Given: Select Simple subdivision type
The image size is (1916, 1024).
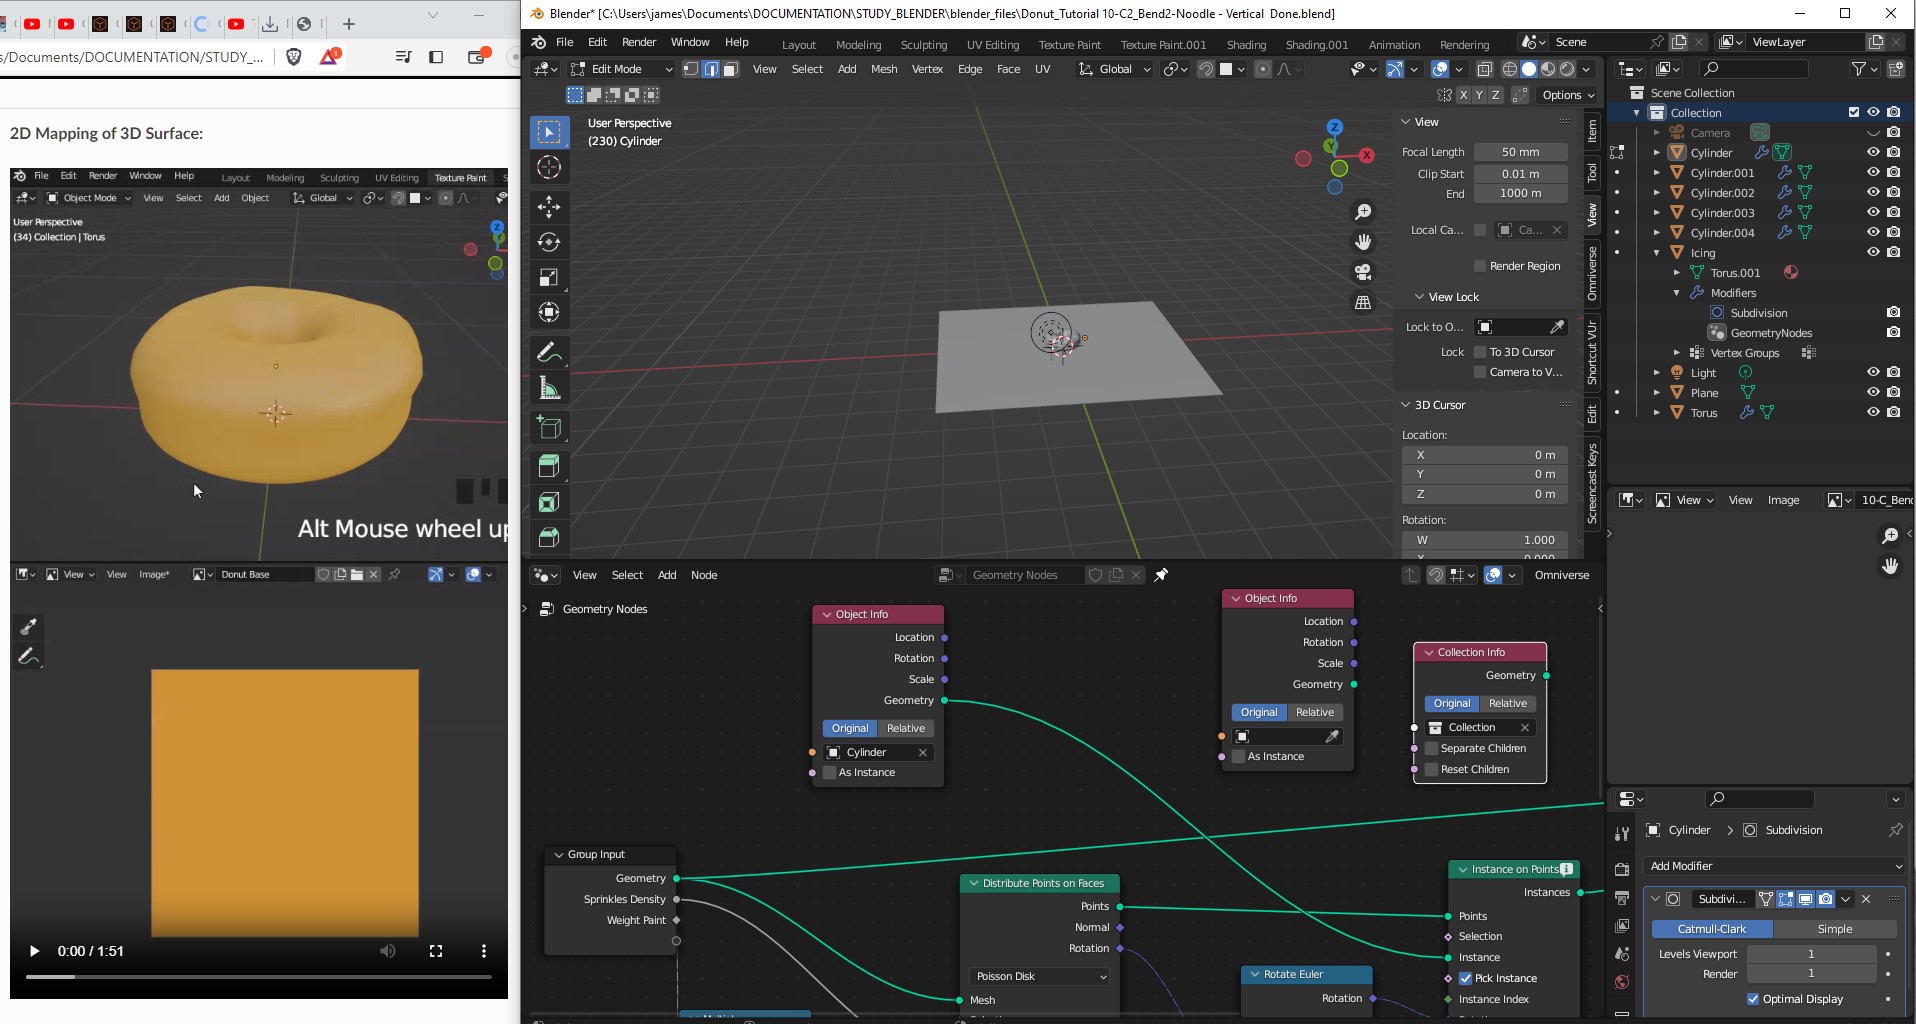Looking at the screenshot, I should click(1835, 929).
